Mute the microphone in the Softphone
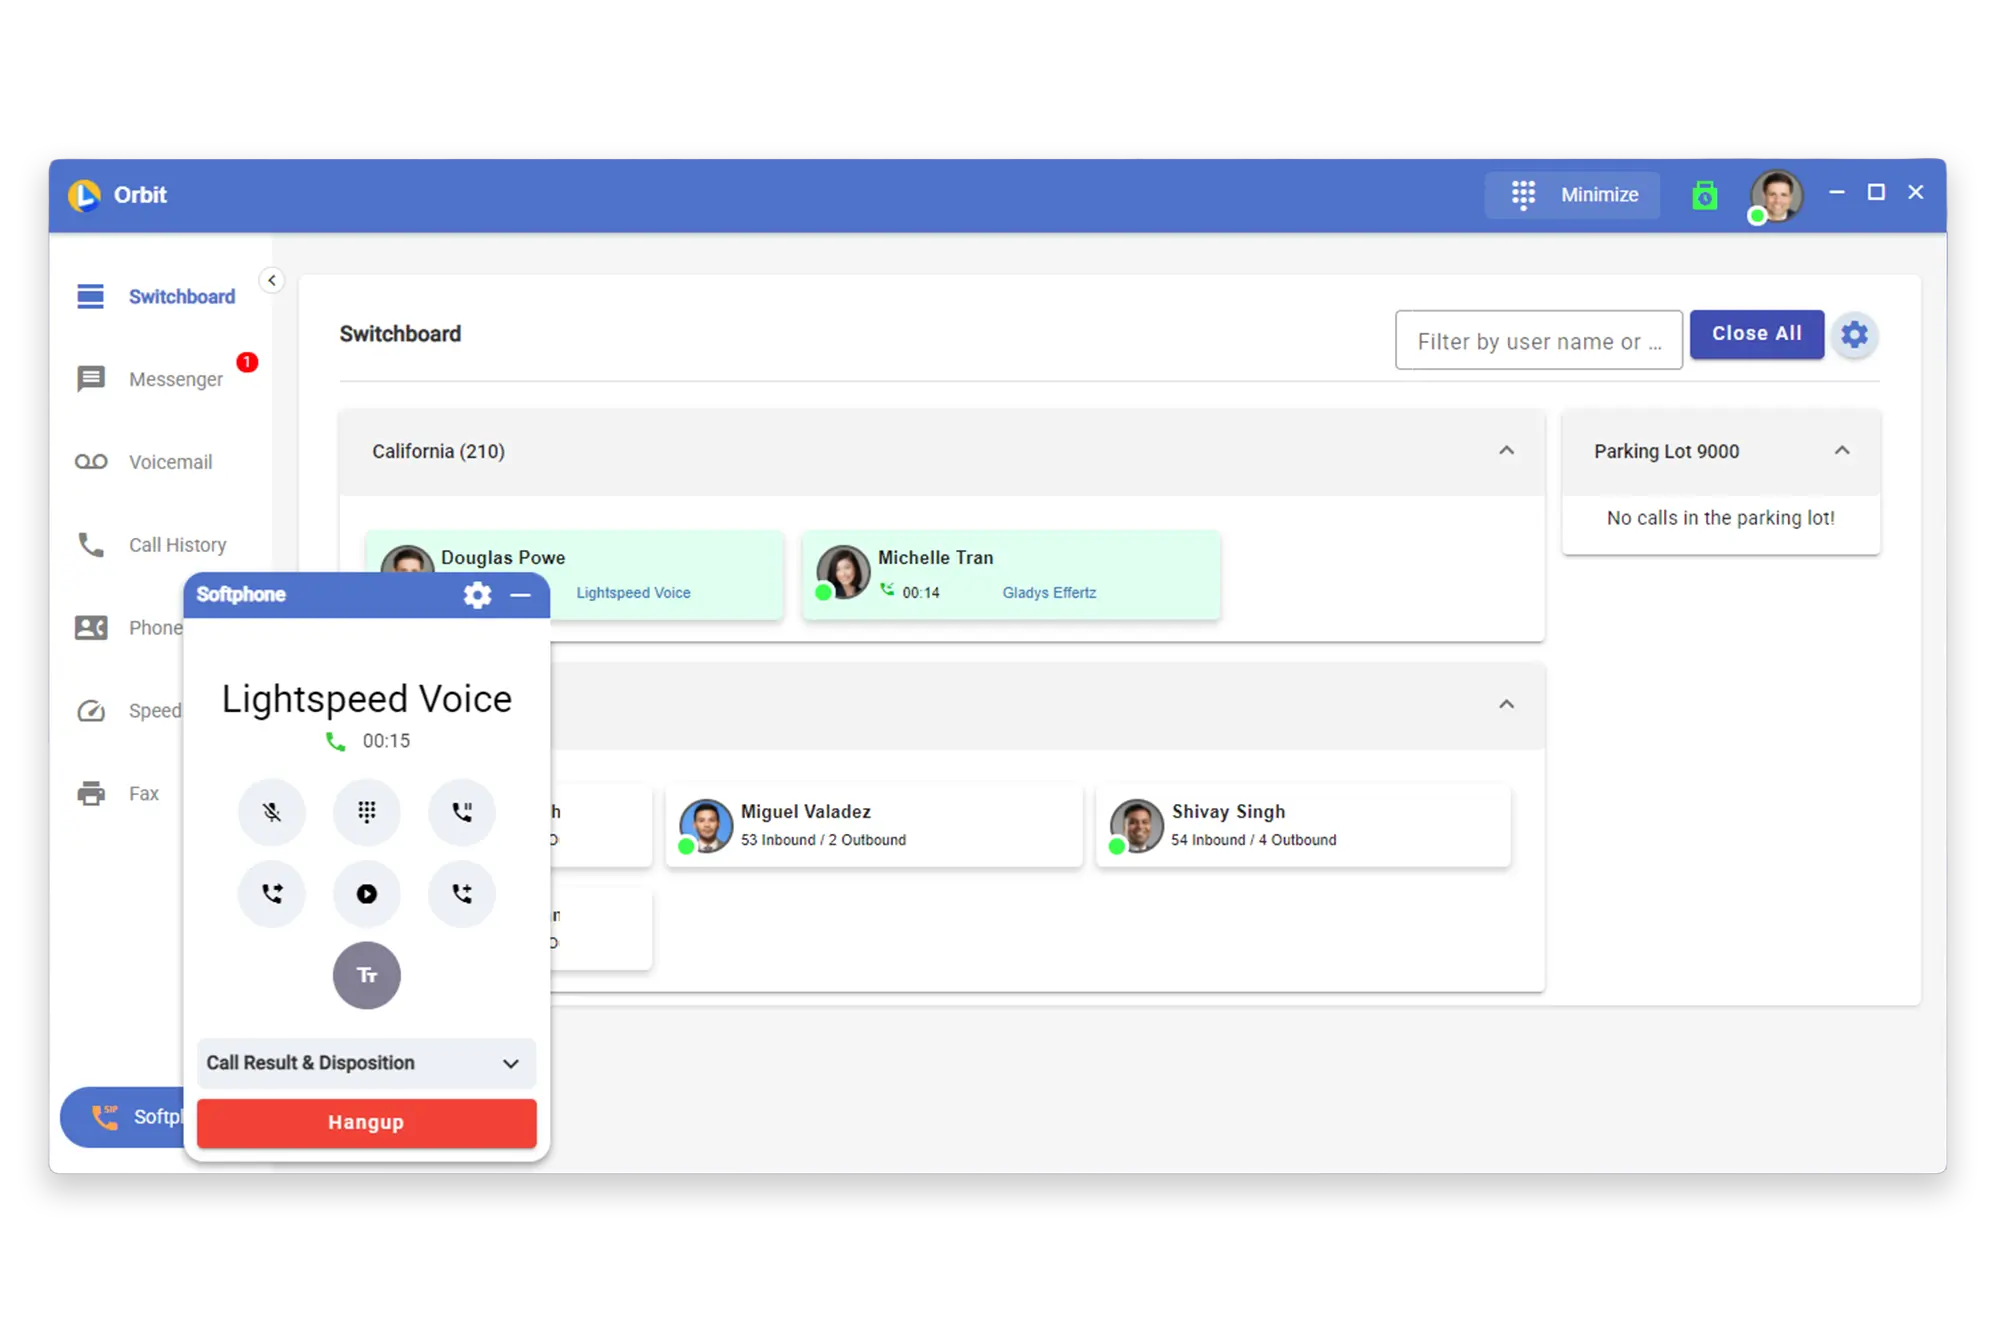This screenshot has height=1333, width=2000. click(272, 812)
